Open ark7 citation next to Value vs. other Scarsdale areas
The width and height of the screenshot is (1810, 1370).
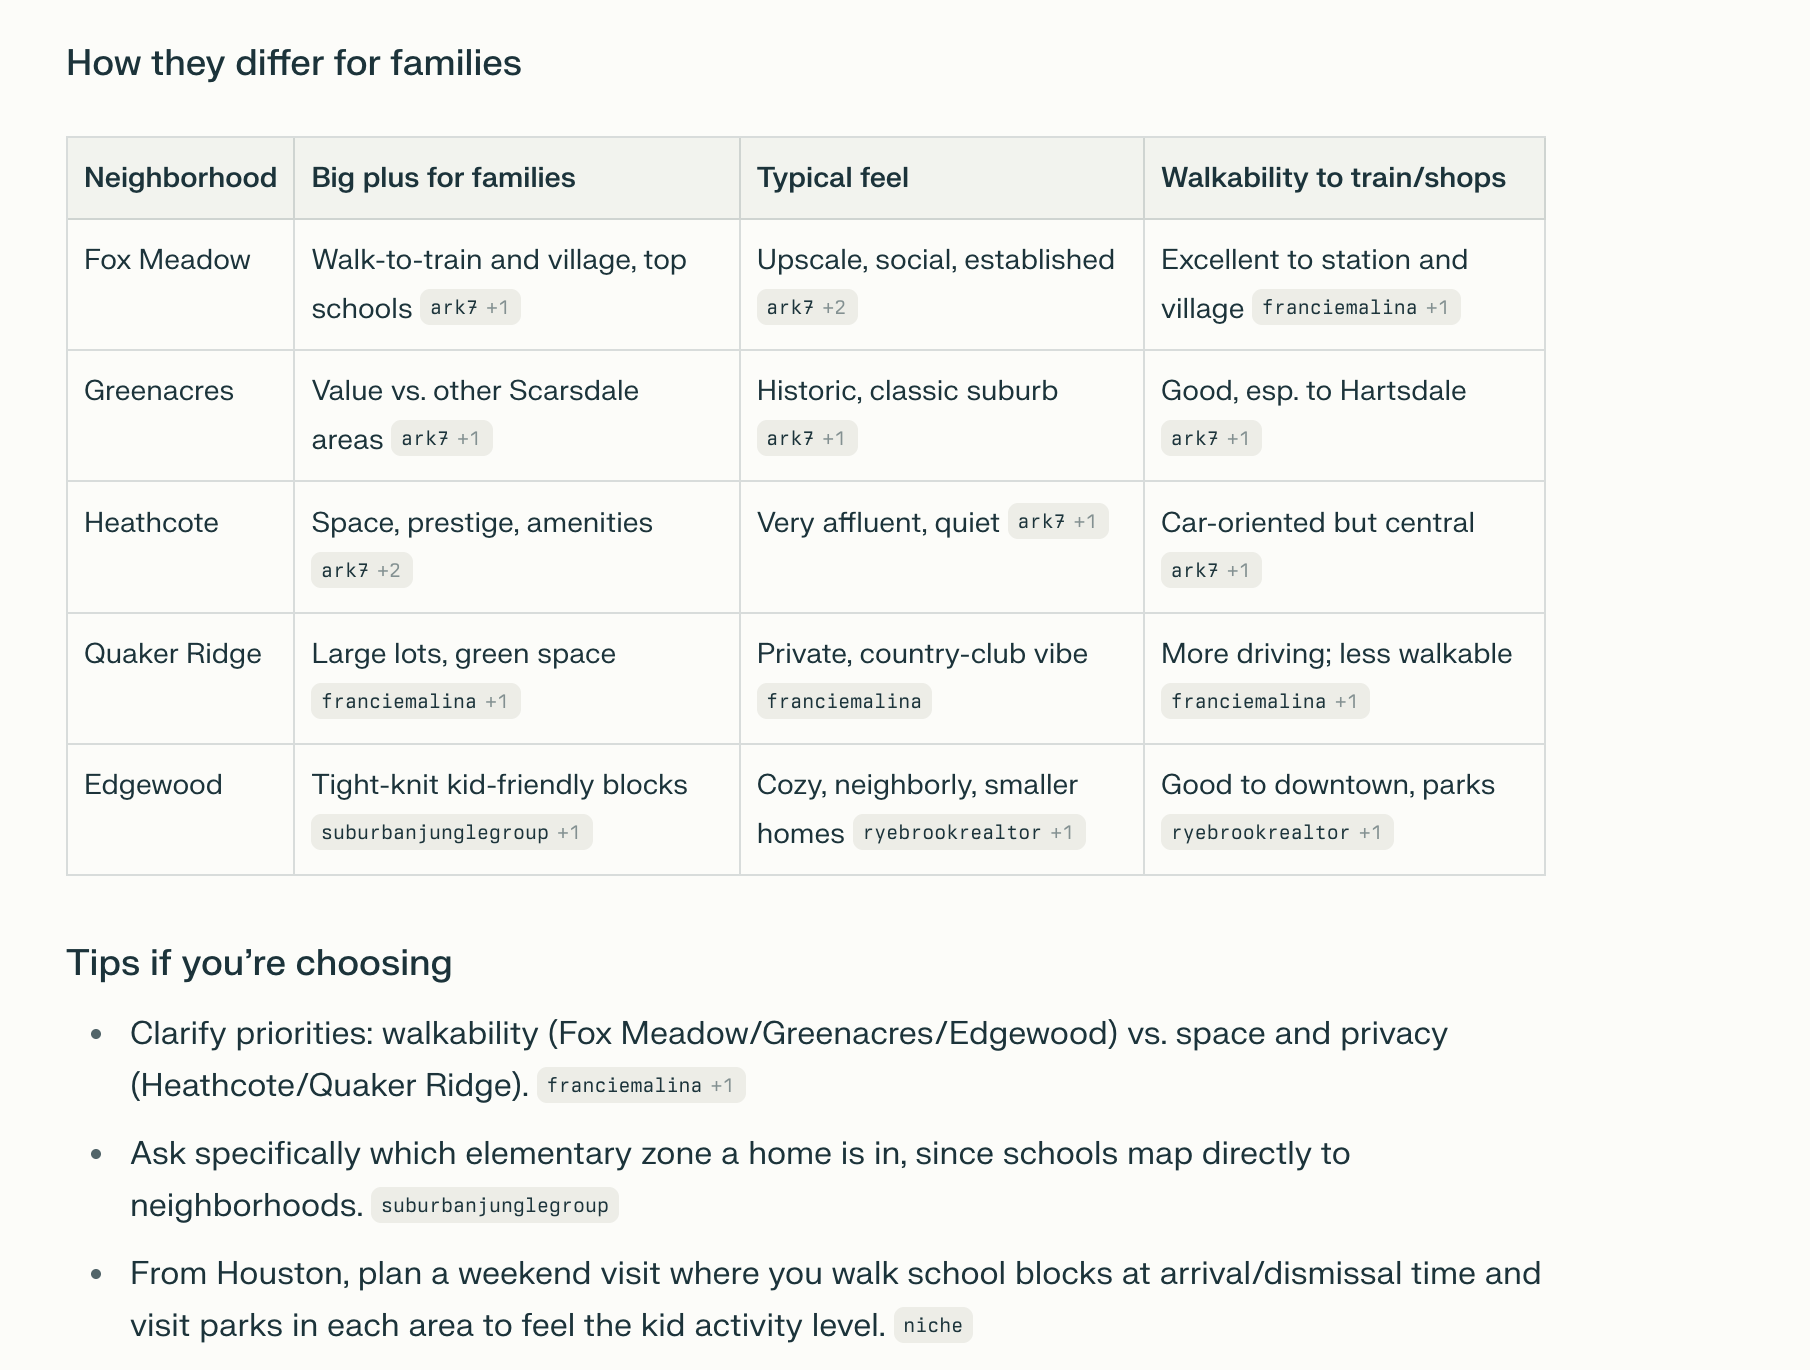tap(441, 439)
